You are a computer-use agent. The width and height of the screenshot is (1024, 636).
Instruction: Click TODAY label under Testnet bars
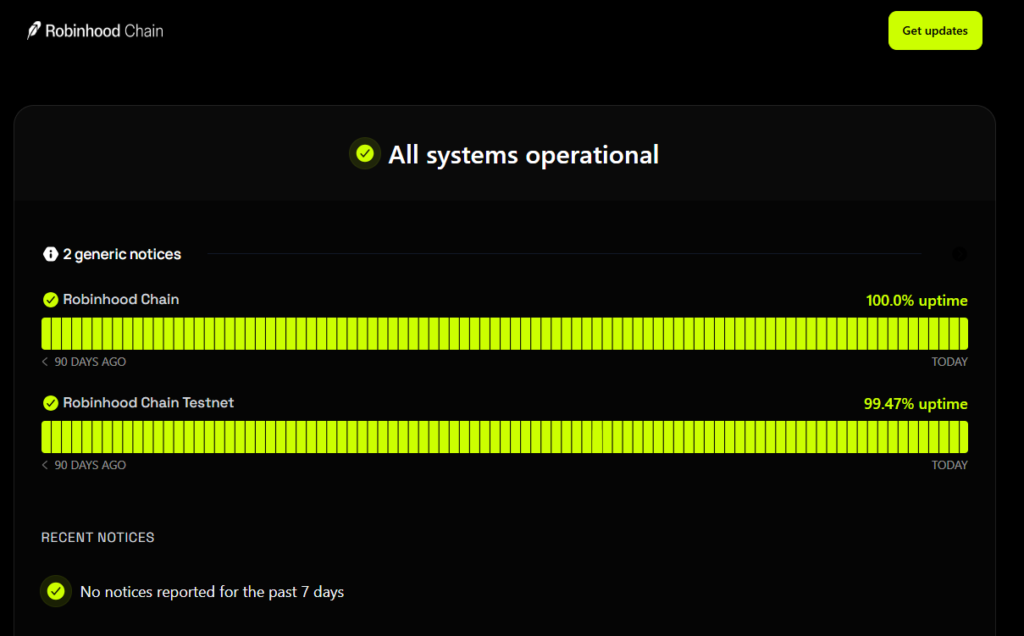950,465
